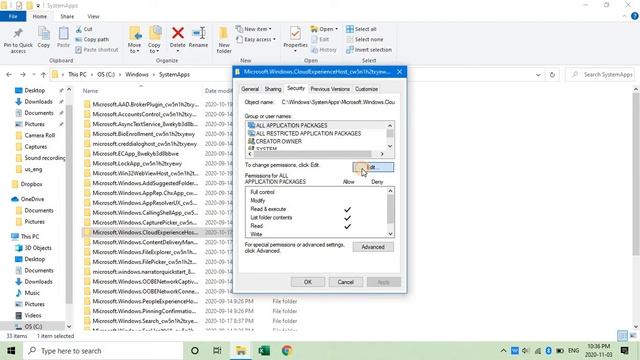
Task: Click Paste shortcut in ribbon
Action: (97, 50)
